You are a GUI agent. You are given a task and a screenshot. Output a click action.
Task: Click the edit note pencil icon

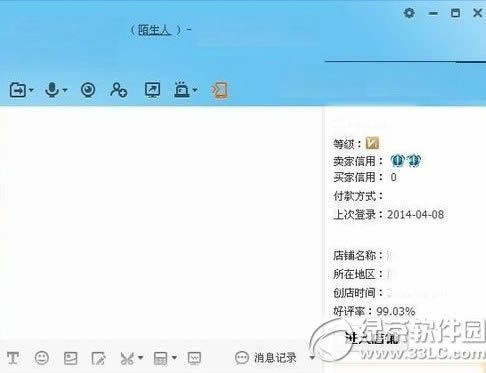(99, 358)
